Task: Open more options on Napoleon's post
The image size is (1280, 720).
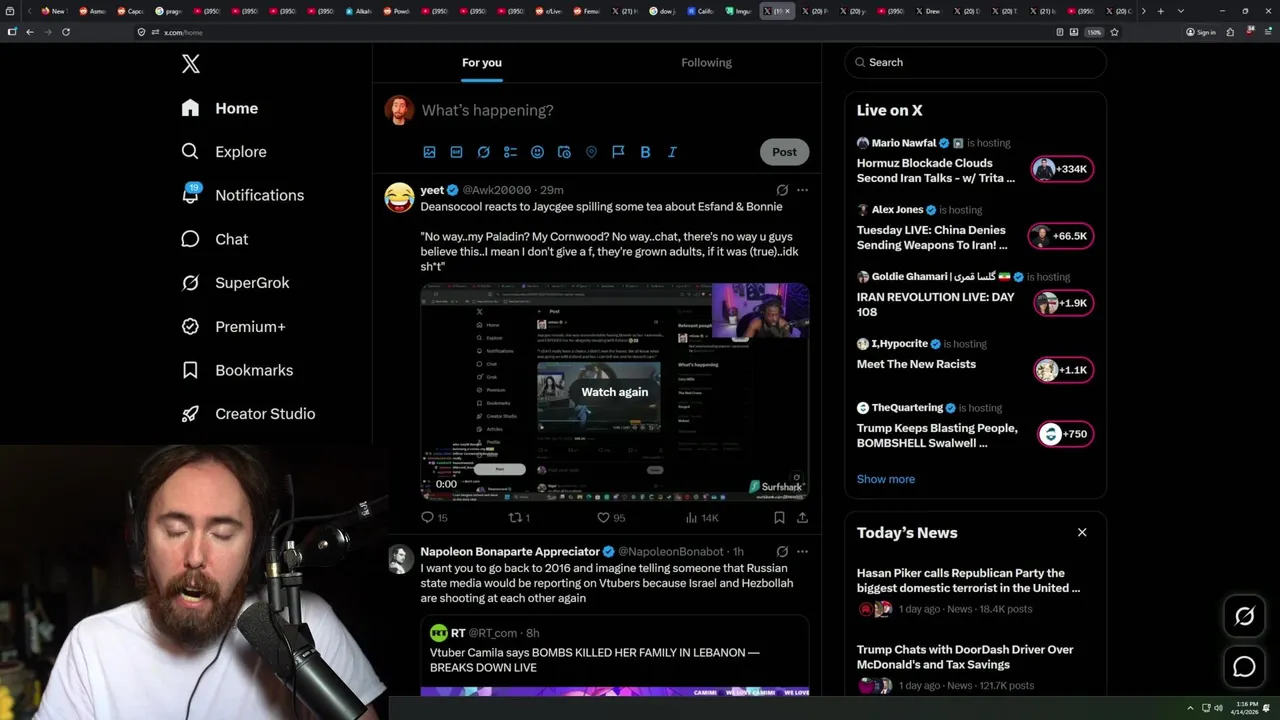Action: [x=802, y=552]
